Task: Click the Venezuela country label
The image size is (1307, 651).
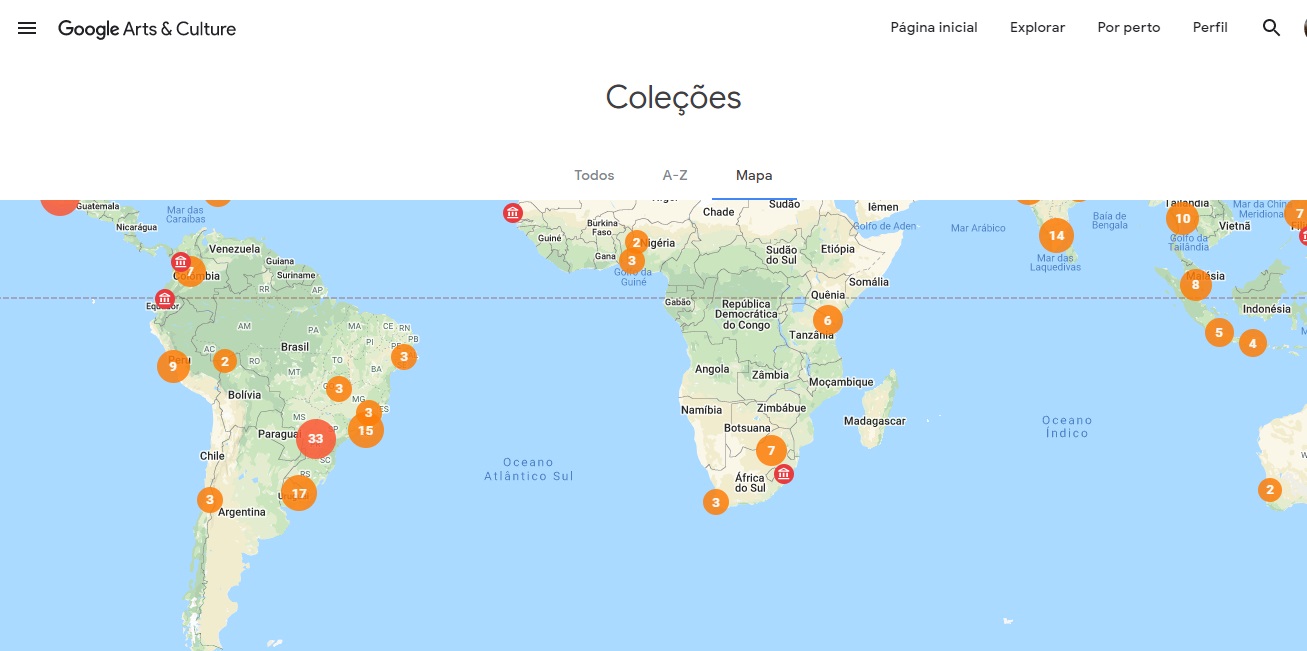Action: tap(234, 249)
